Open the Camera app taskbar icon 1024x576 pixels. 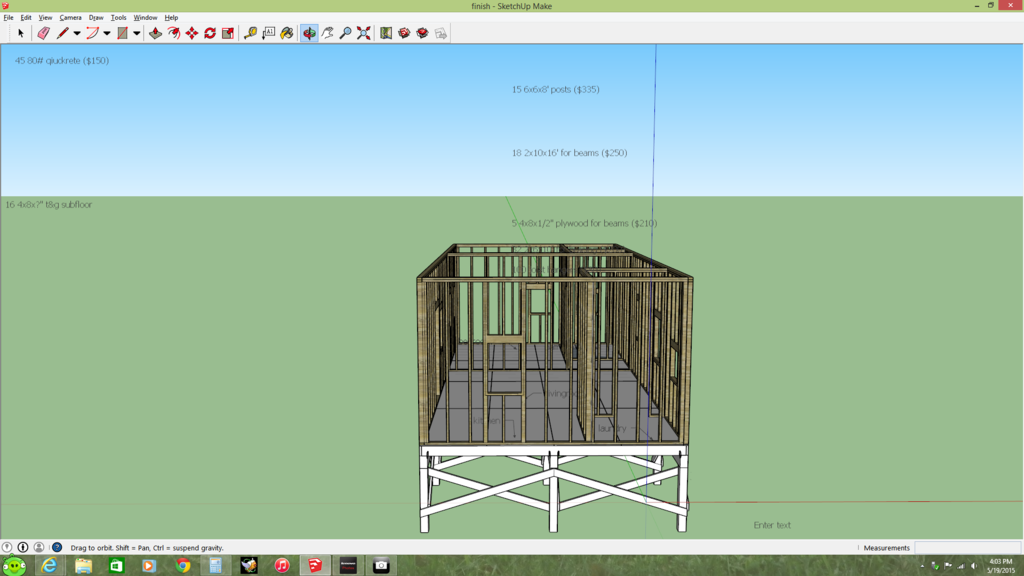pos(381,566)
